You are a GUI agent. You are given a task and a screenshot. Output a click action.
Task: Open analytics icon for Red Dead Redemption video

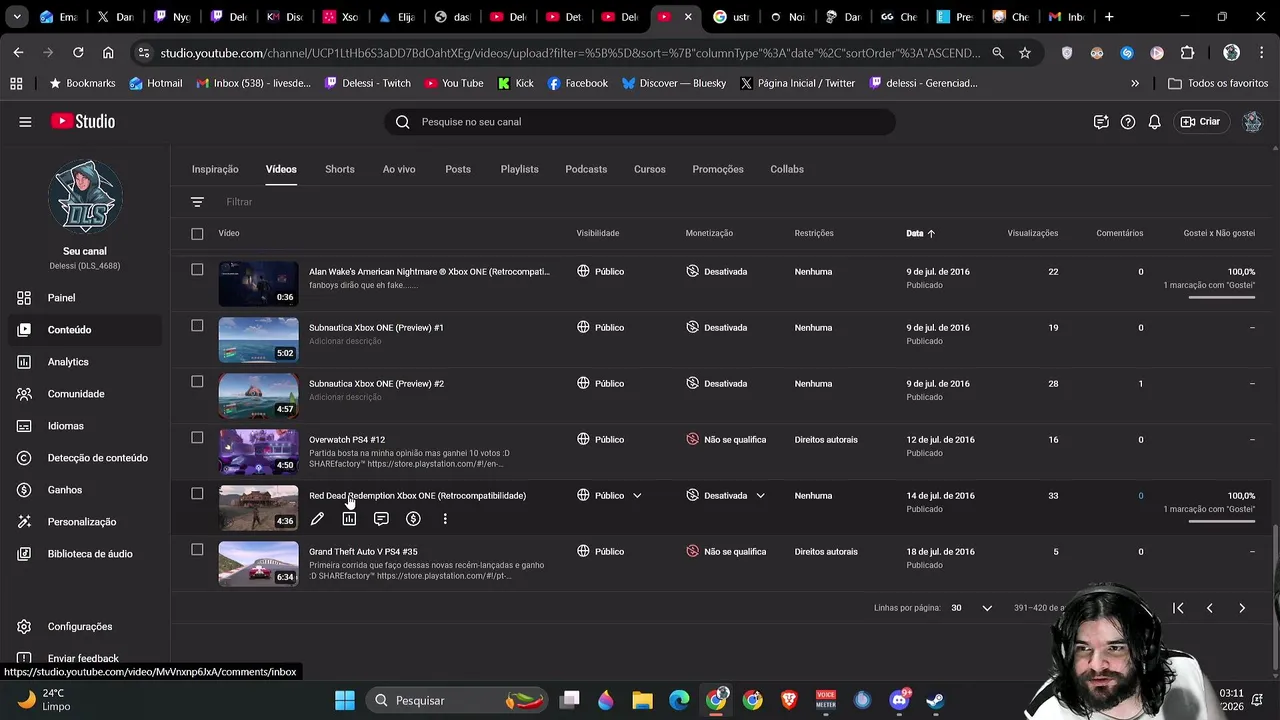coord(349,519)
